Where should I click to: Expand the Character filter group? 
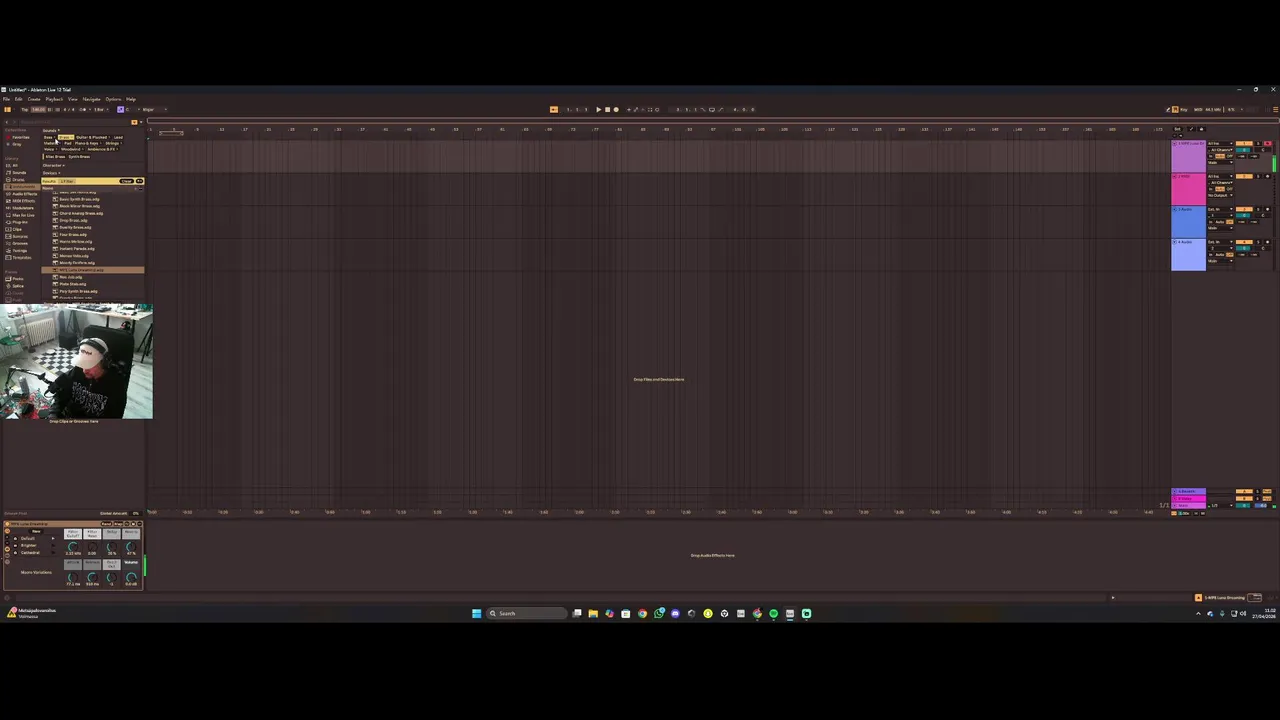tap(54, 165)
